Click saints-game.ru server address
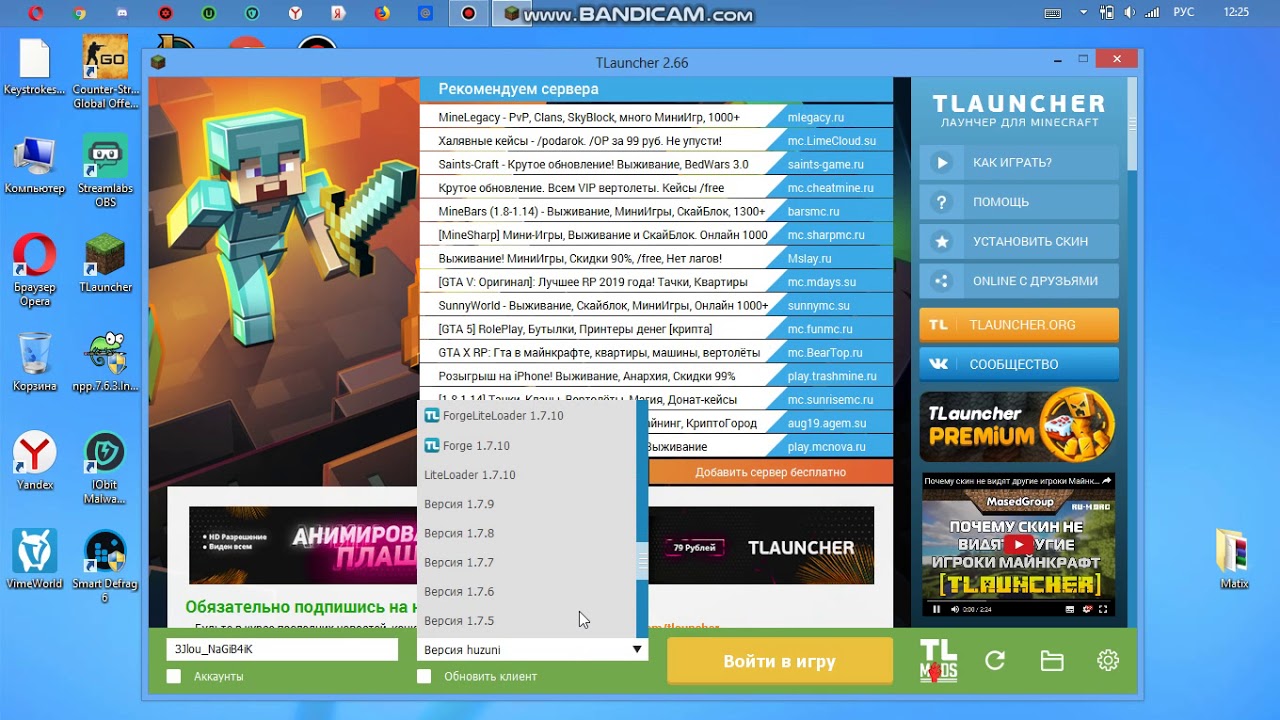This screenshot has width=1280, height=720. [825, 164]
